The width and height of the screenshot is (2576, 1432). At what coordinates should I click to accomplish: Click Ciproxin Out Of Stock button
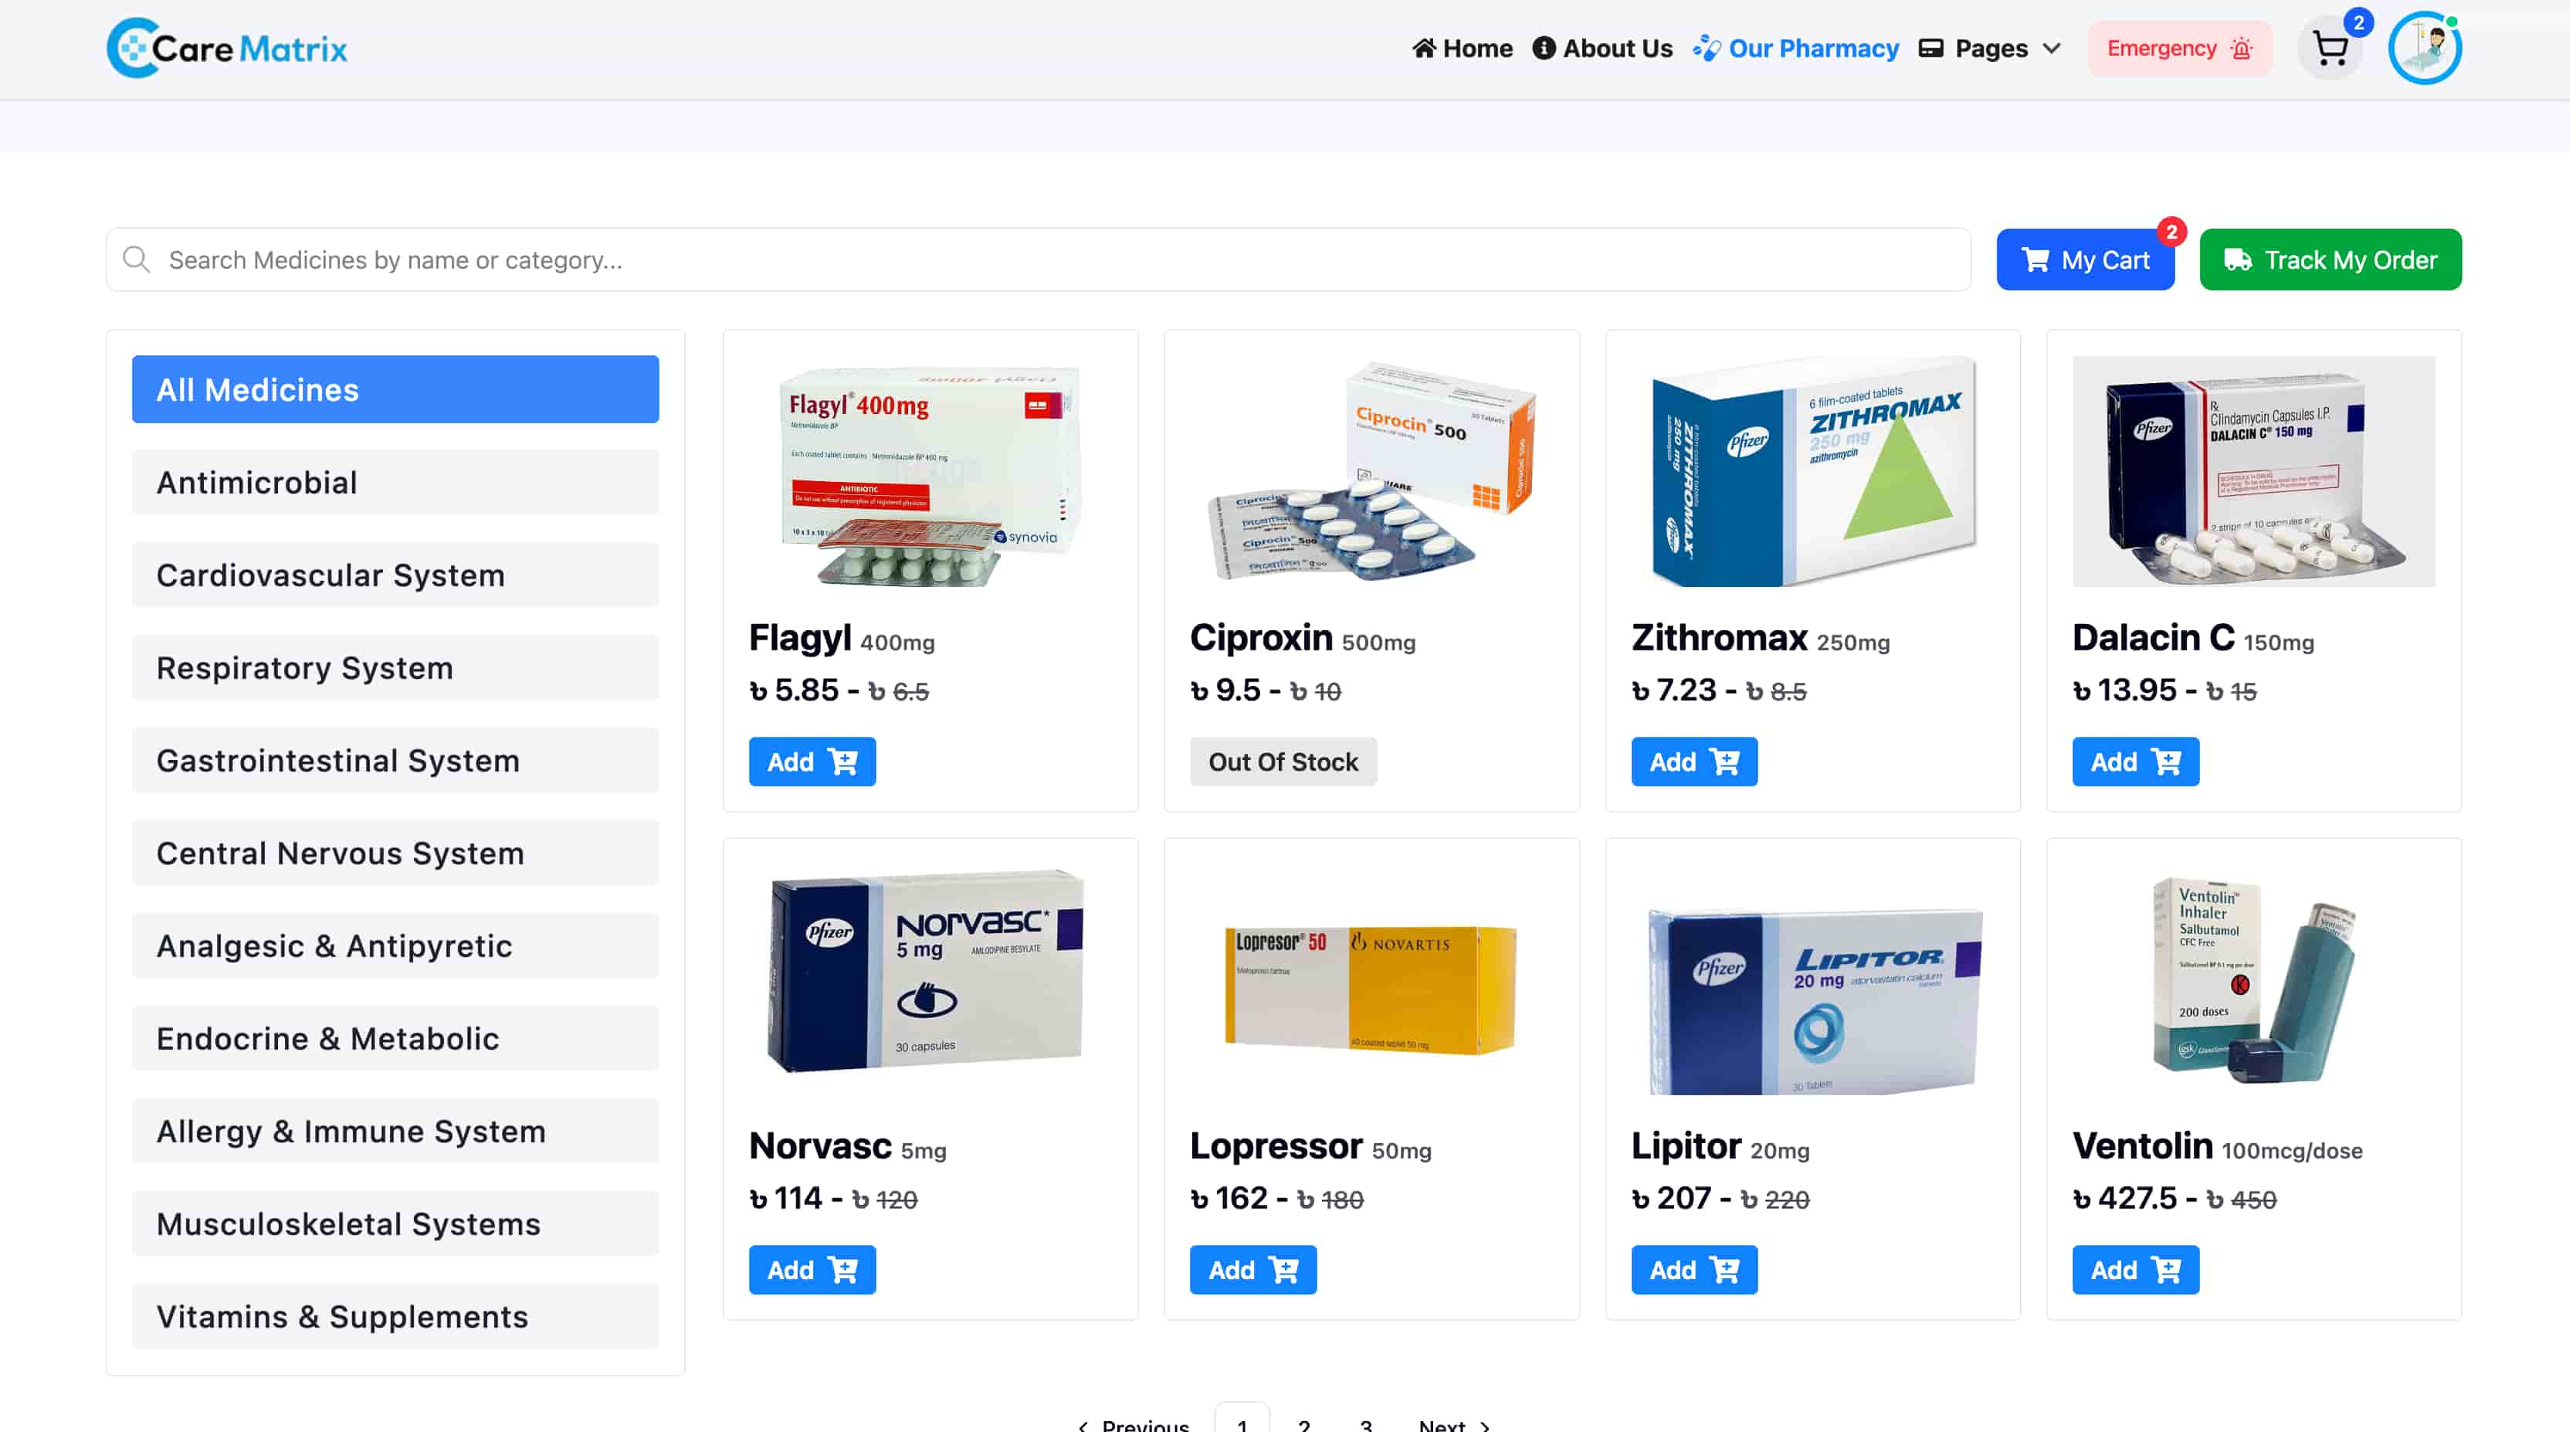click(1286, 763)
